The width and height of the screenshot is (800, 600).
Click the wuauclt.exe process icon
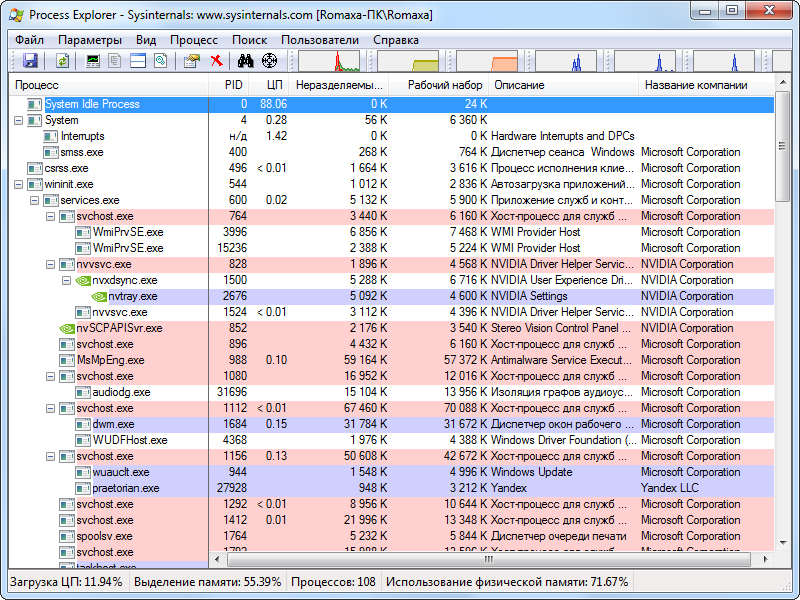[x=83, y=472]
